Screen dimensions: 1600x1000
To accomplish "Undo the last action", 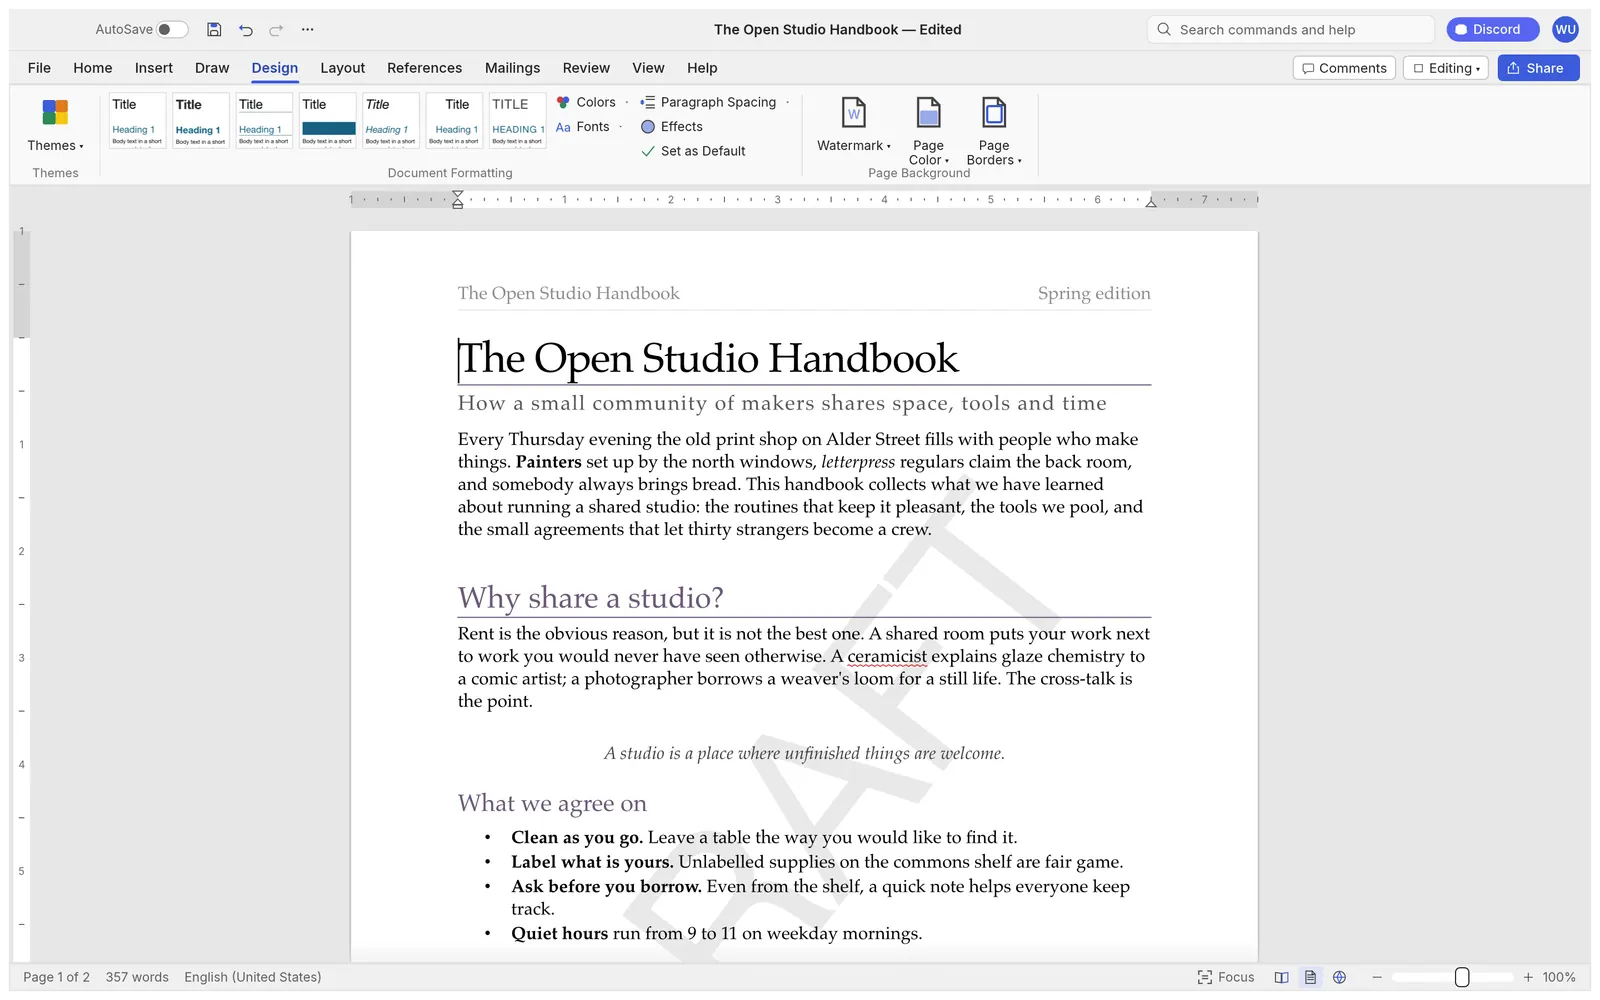I will pos(246,29).
